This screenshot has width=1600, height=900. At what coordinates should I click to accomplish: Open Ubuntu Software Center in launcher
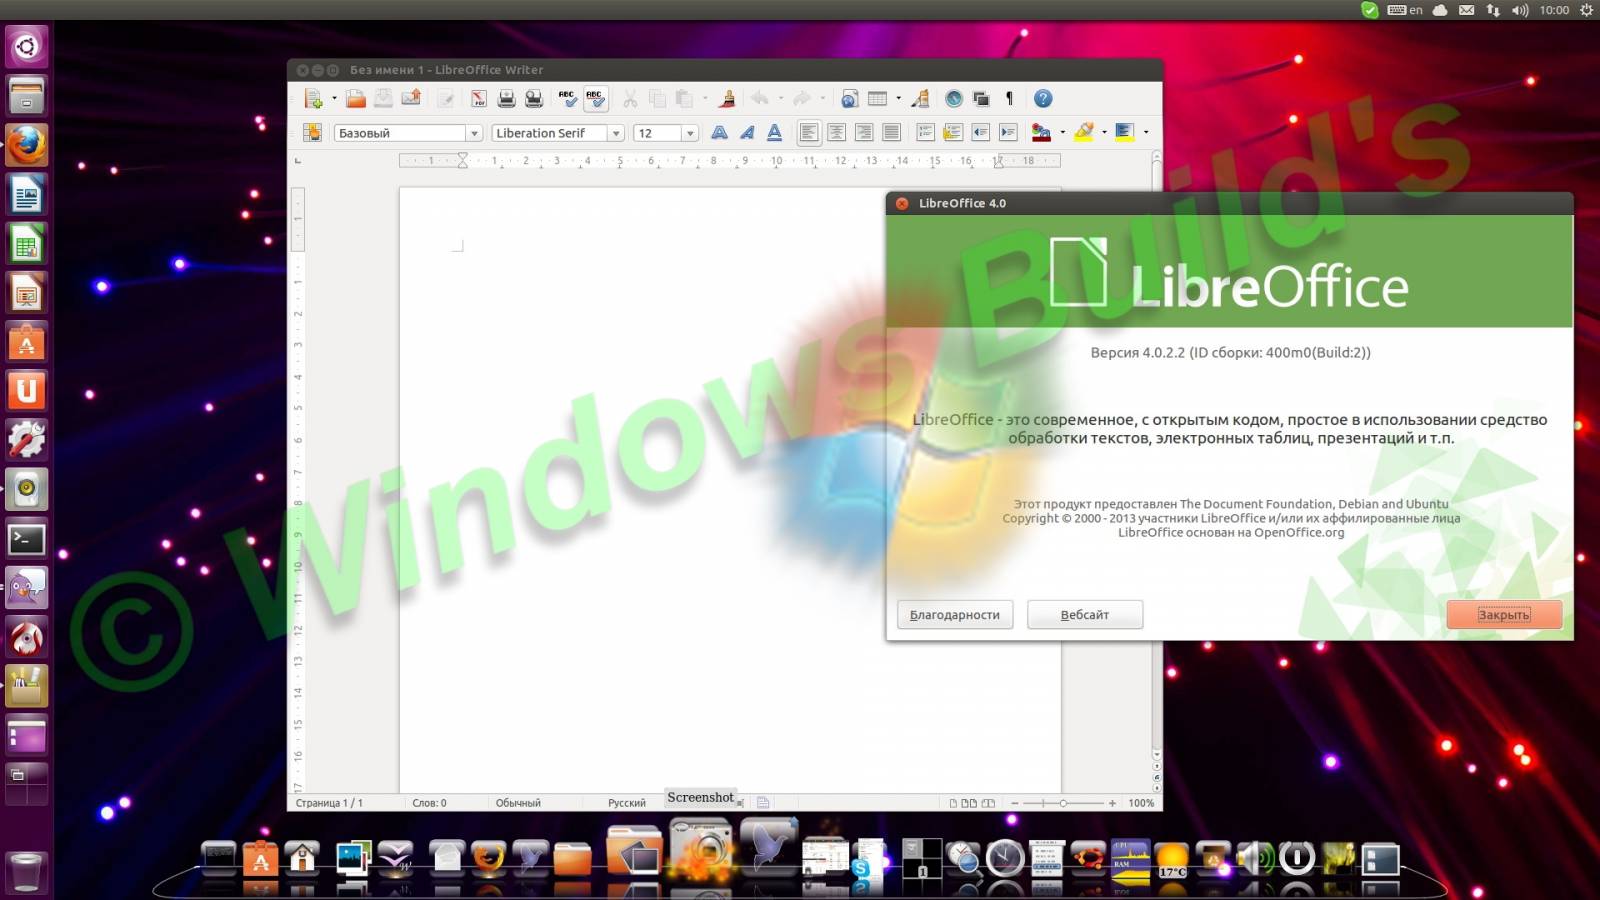point(27,343)
